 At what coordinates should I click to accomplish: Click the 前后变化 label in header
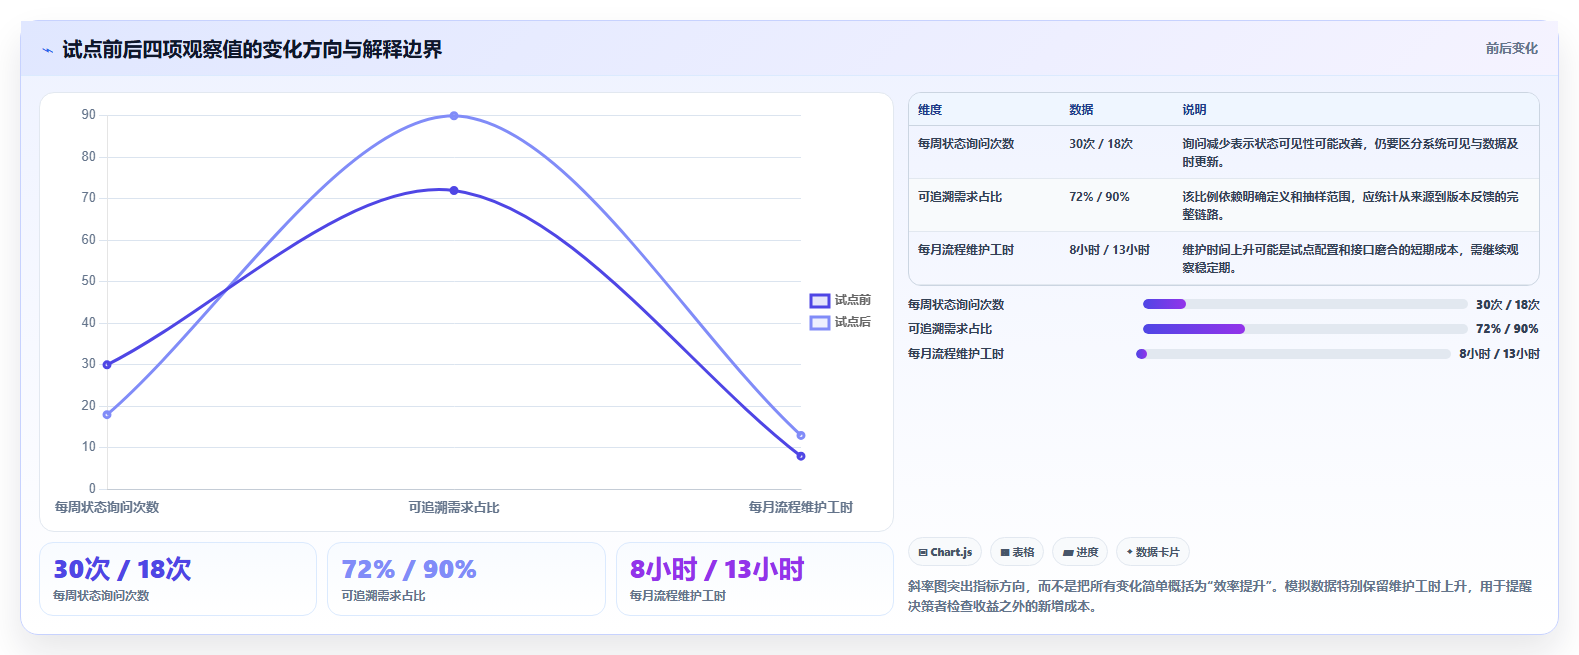(x=1511, y=48)
